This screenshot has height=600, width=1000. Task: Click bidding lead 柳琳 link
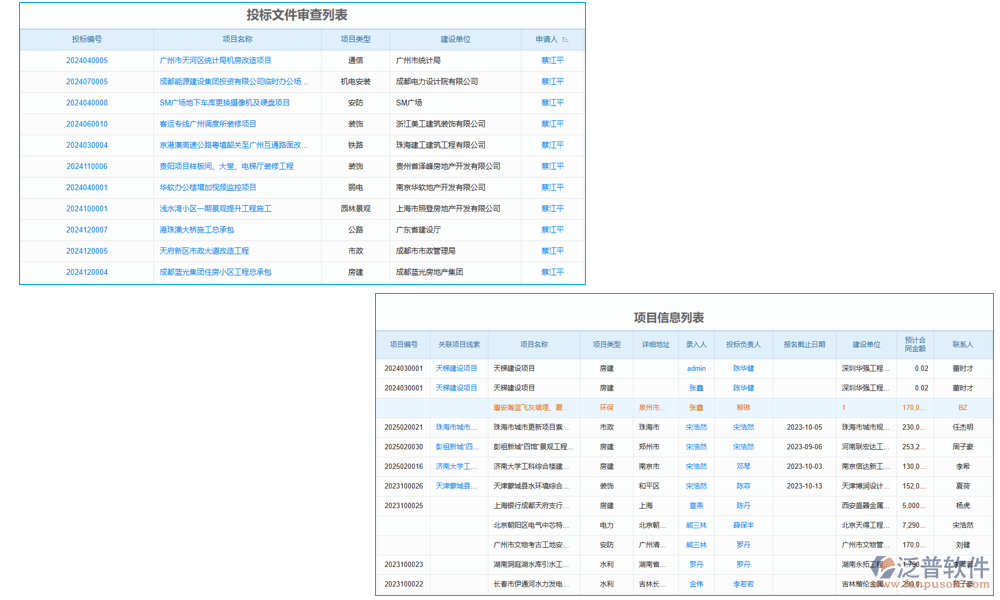[x=742, y=408]
